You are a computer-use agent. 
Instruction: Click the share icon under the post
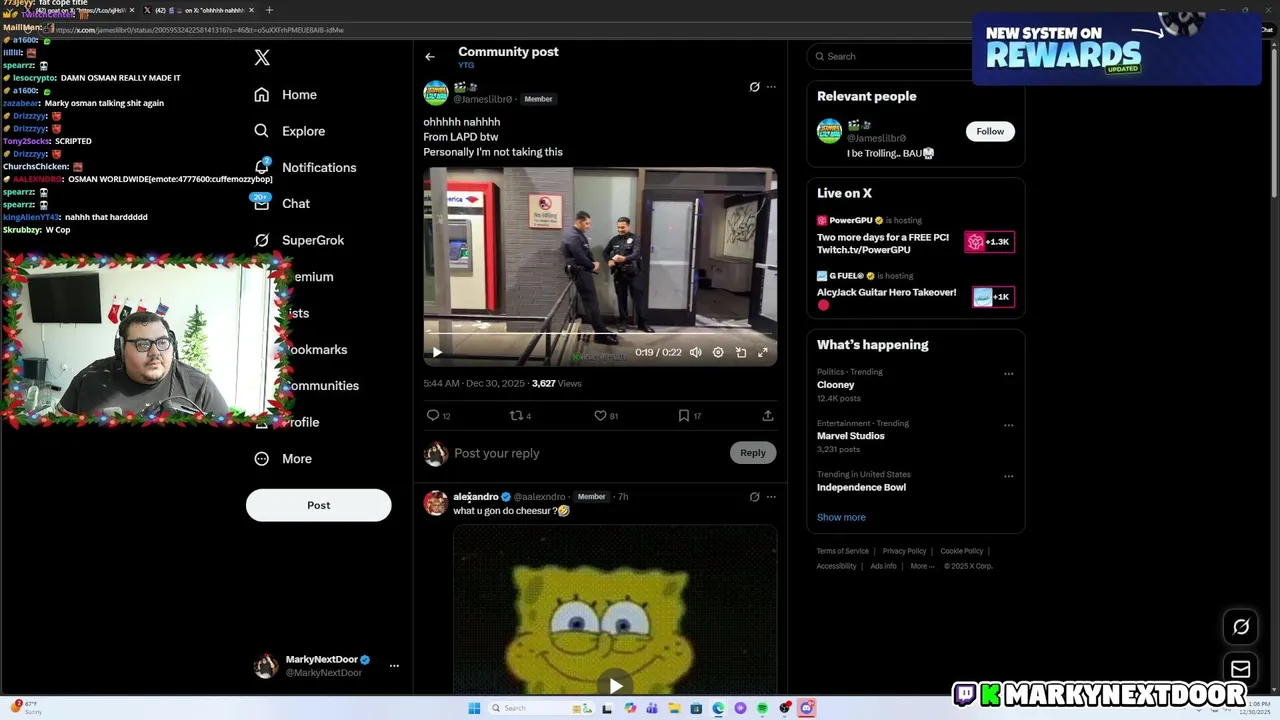pyautogui.click(x=768, y=416)
